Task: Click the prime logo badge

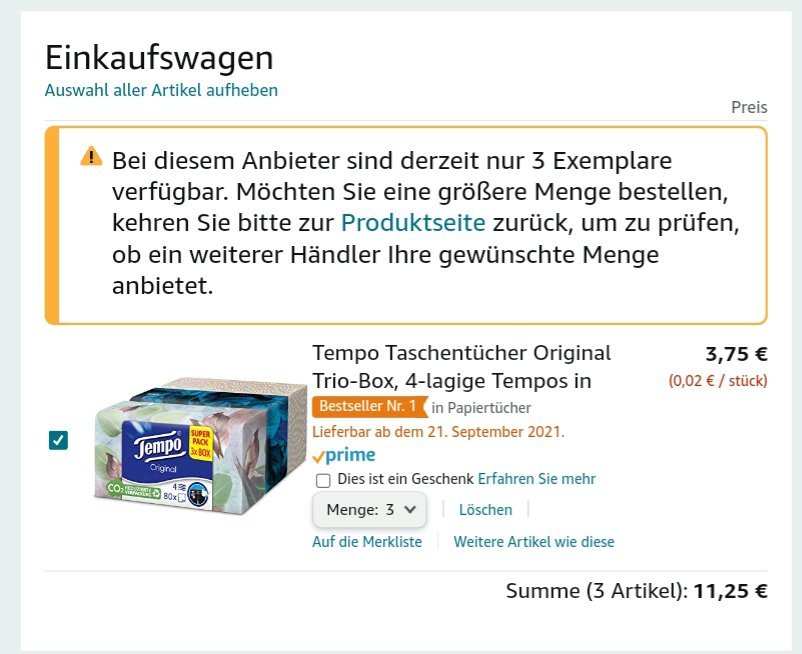Action: click(344, 455)
